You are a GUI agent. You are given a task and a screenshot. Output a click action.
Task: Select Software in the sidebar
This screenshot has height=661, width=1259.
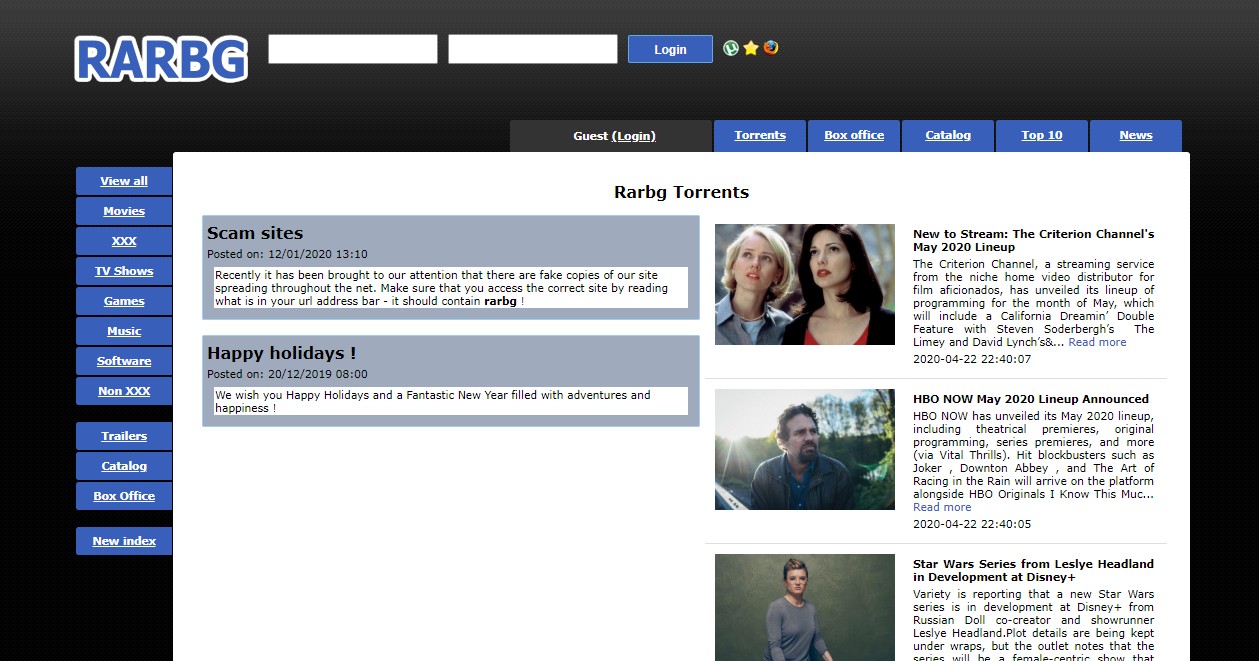tap(124, 361)
